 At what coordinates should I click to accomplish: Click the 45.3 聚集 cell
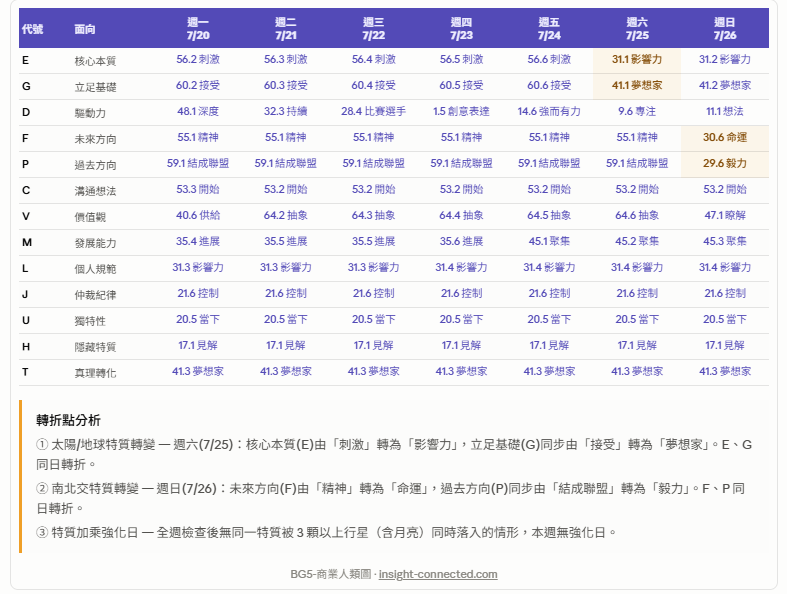[725, 242]
